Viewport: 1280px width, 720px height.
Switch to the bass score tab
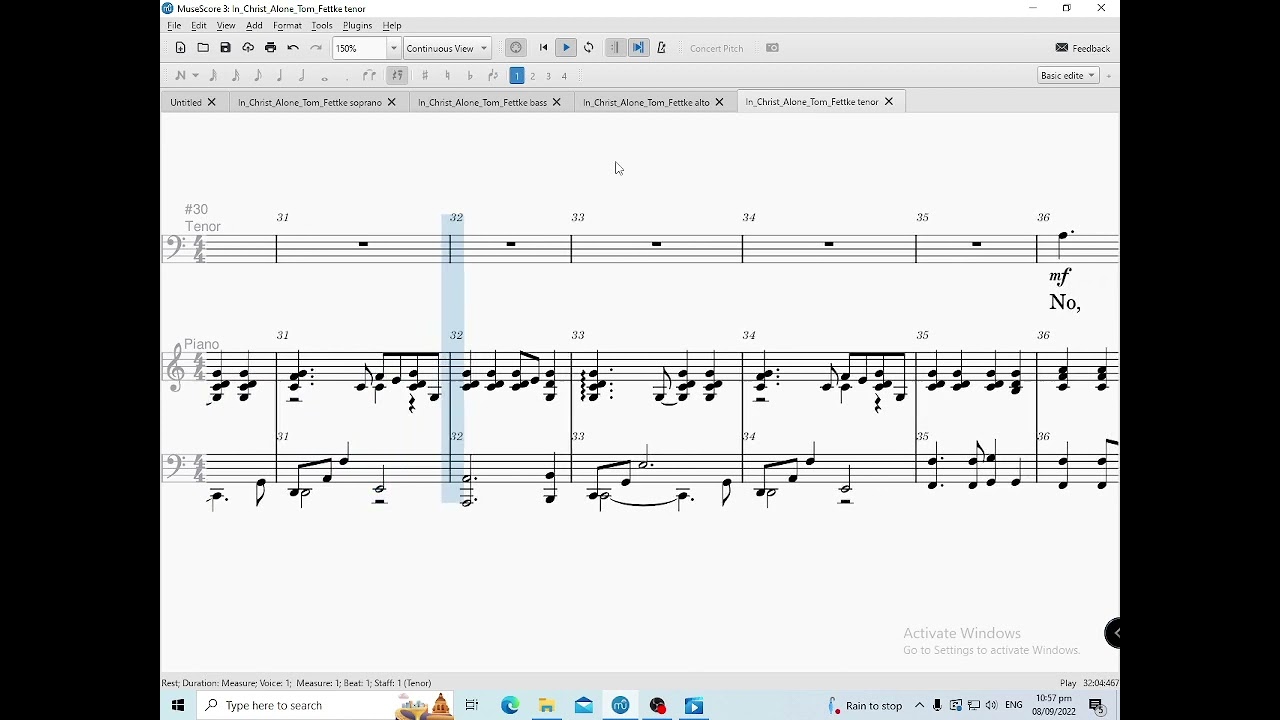tap(482, 102)
